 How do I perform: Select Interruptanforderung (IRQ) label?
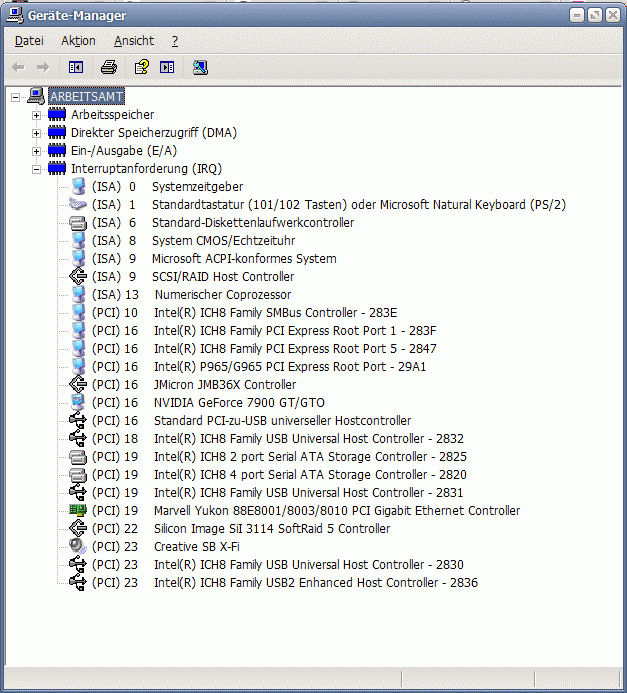click(146, 169)
